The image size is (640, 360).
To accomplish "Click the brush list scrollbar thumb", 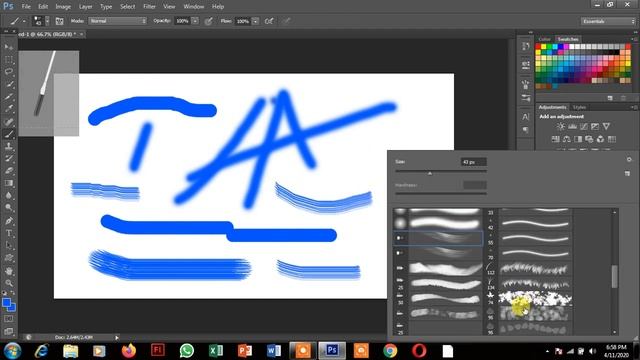I will coord(614,276).
